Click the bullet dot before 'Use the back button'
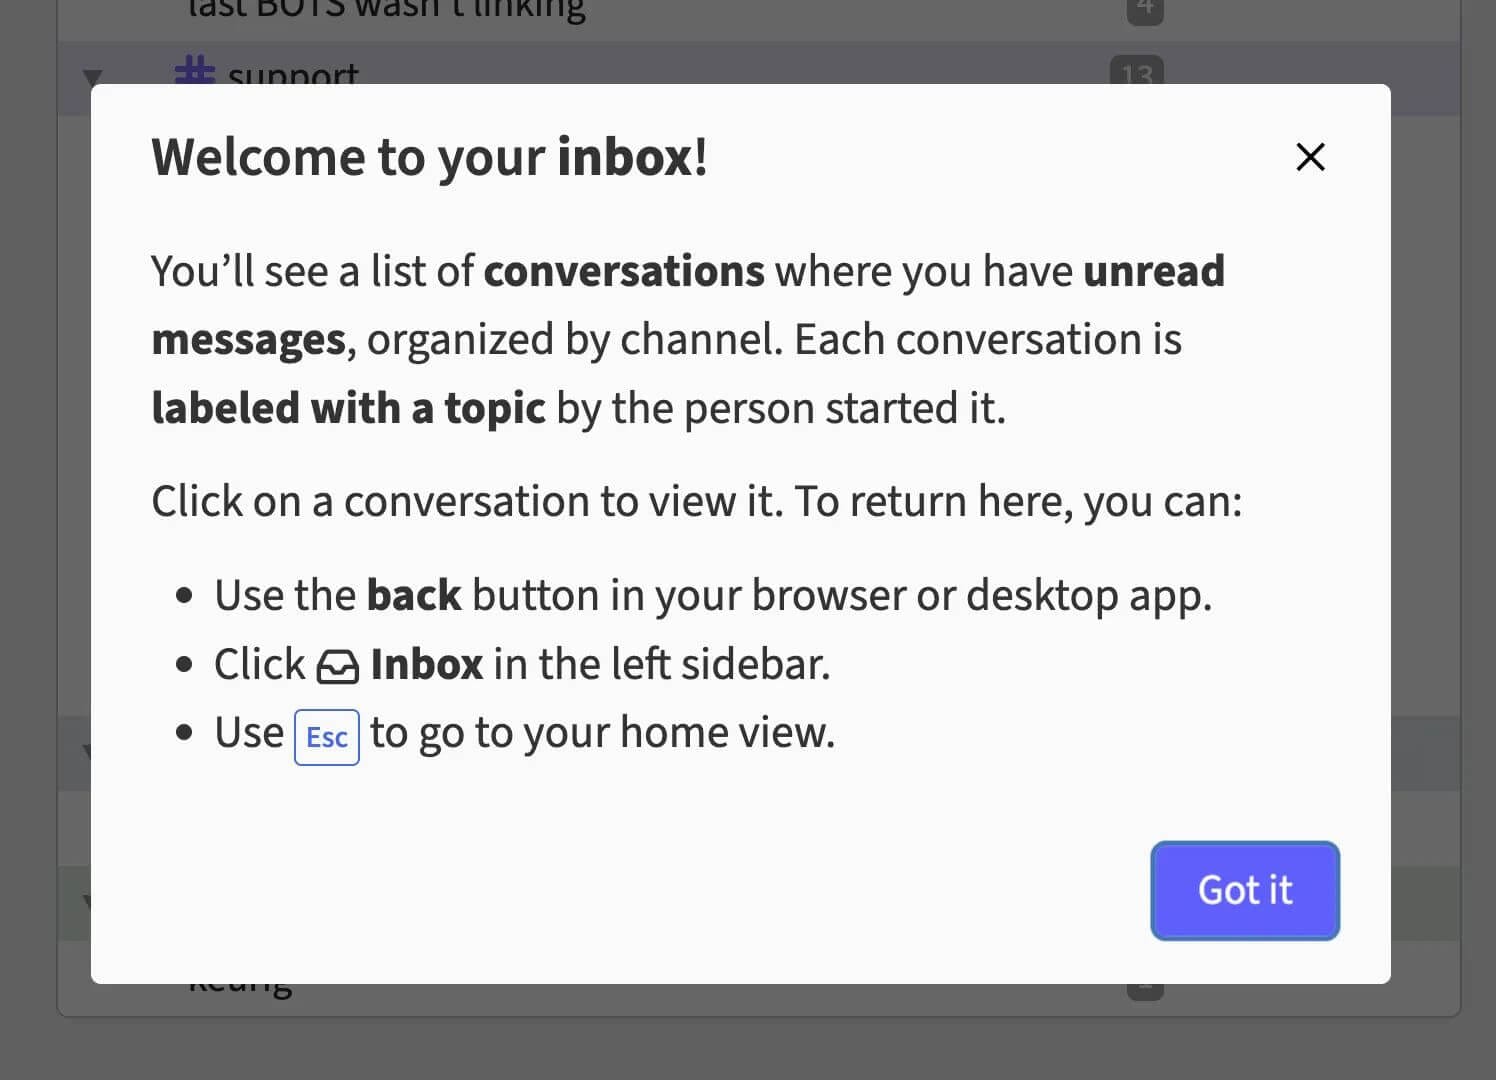Viewport: 1496px width, 1080px height. (184, 594)
